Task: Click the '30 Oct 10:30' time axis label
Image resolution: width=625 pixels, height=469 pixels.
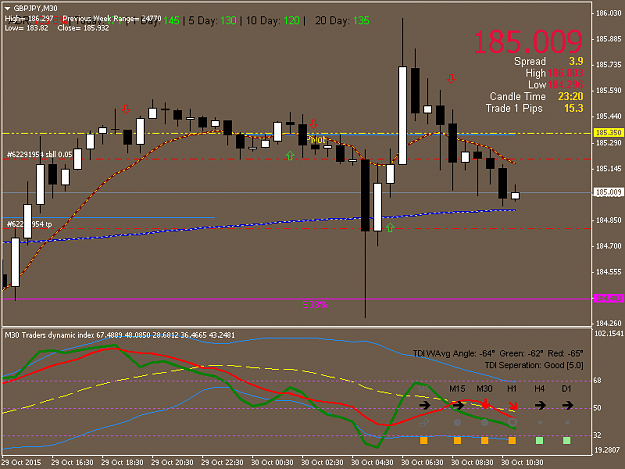Action: tap(522, 463)
